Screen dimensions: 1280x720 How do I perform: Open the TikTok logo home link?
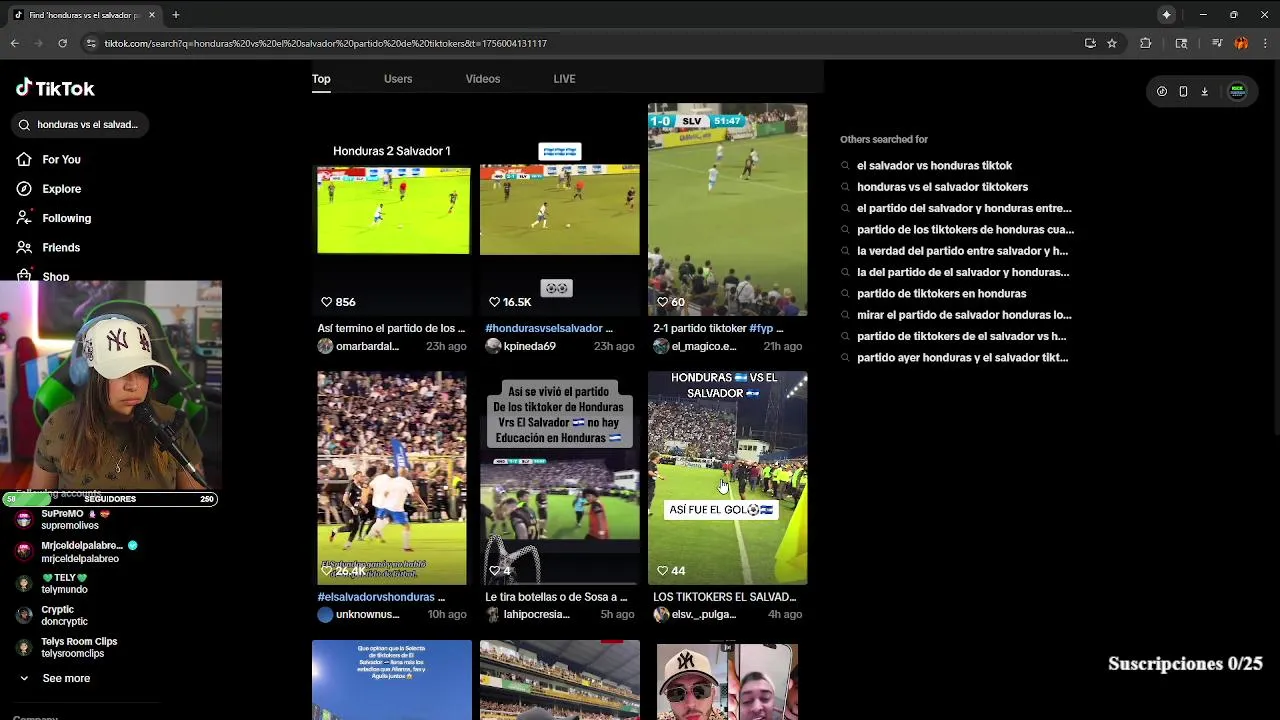click(x=55, y=88)
